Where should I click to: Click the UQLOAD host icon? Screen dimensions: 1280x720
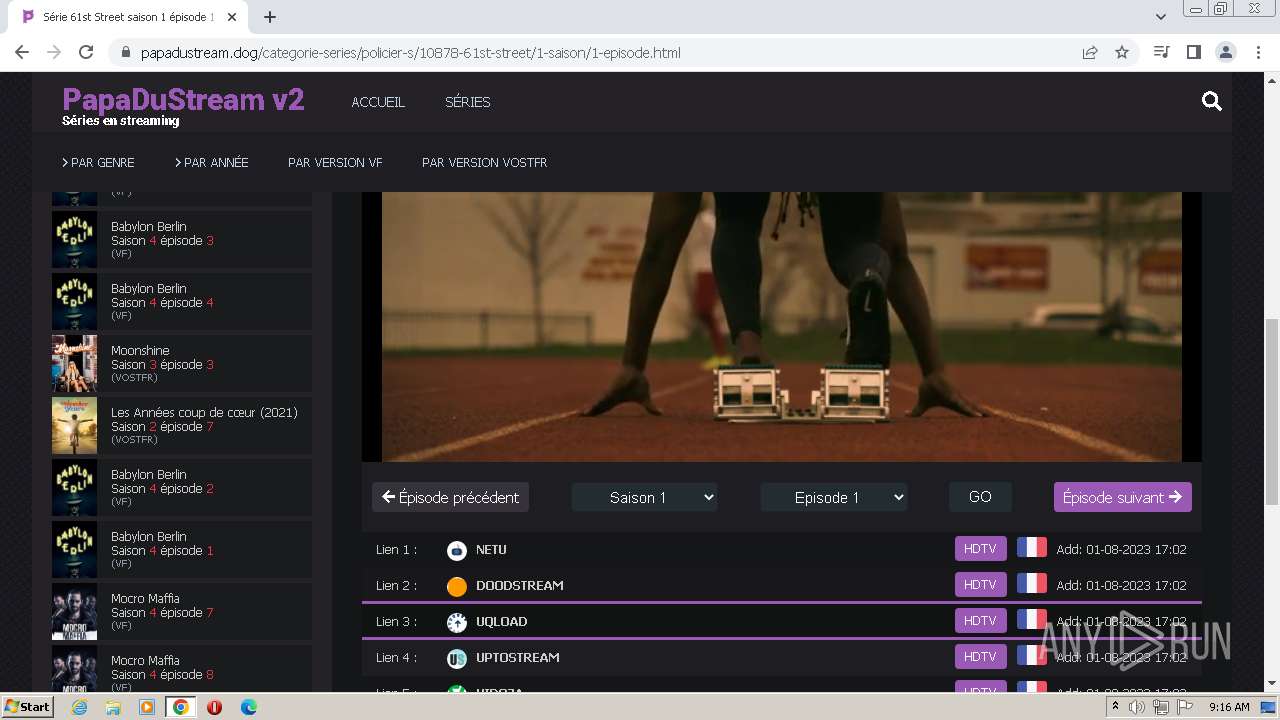pyautogui.click(x=457, y=622)
